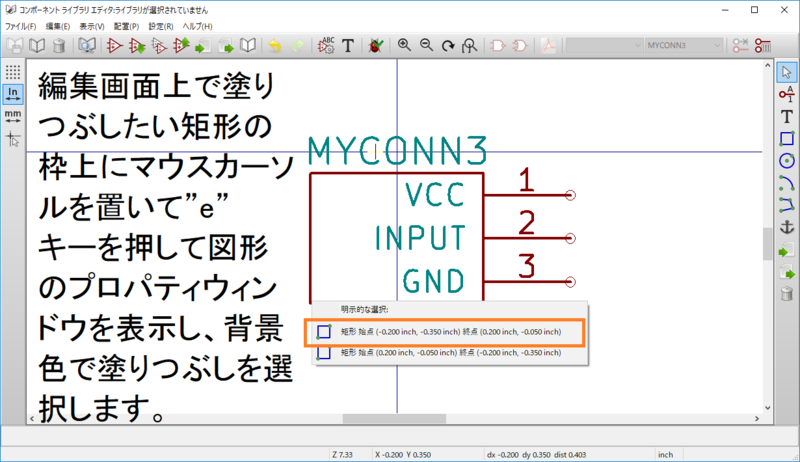Delete component from library trash icon

[59, 46]
